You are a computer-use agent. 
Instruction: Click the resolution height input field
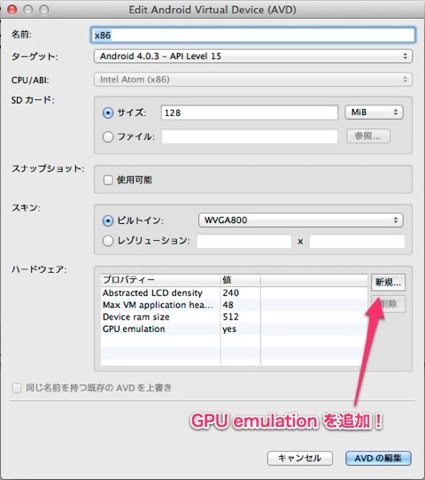tap(357, 241)
